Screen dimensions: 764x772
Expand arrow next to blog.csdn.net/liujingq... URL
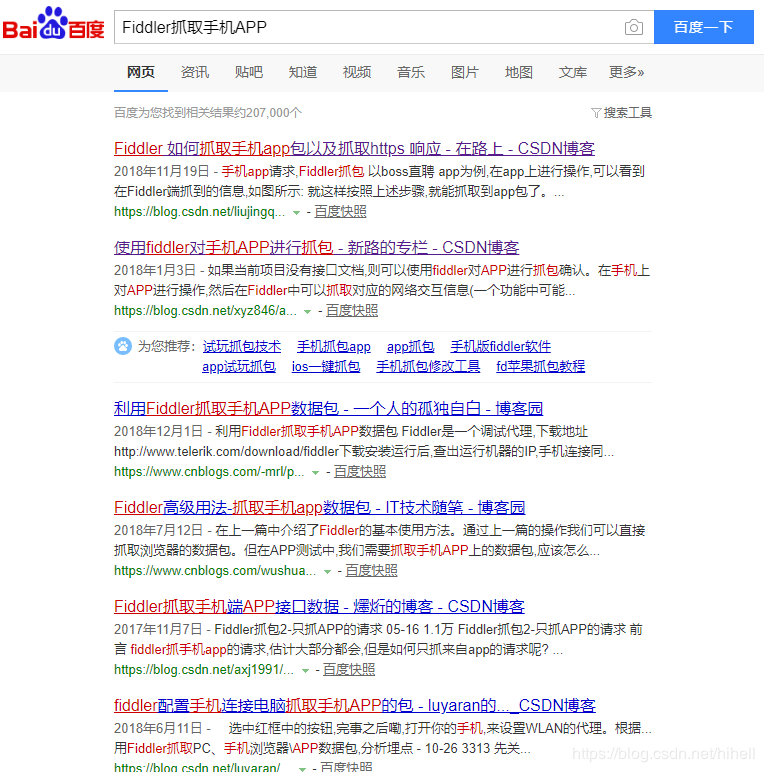click(x=296, y=213)
